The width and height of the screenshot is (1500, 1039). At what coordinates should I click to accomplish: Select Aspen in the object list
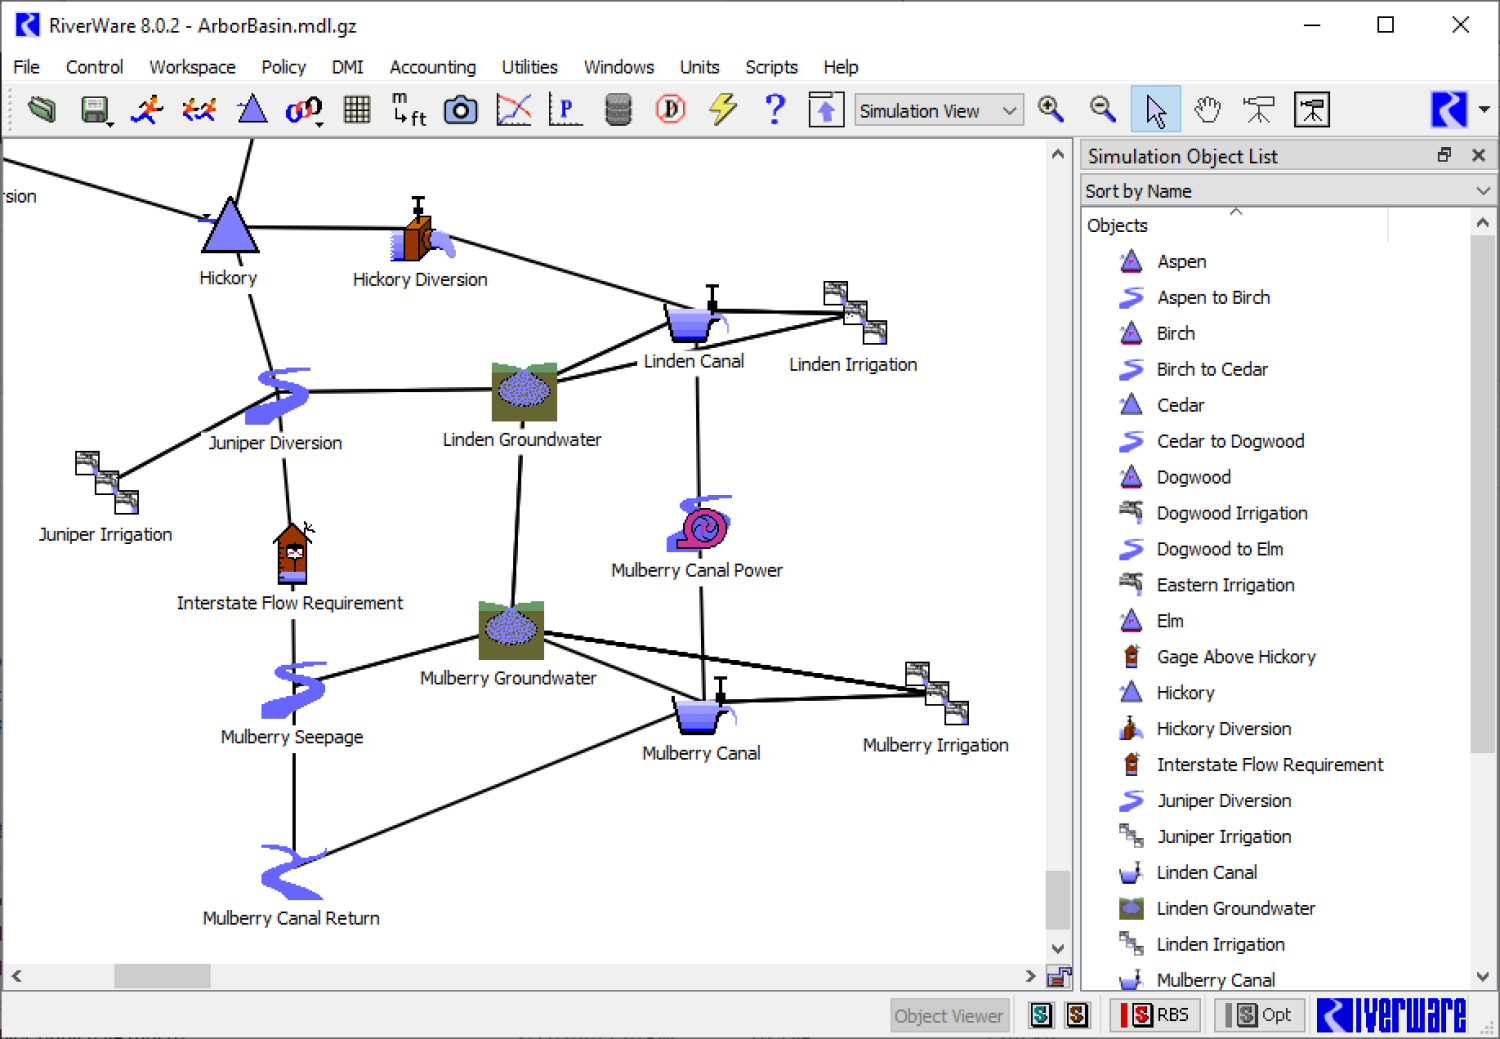pos(1181,262)
